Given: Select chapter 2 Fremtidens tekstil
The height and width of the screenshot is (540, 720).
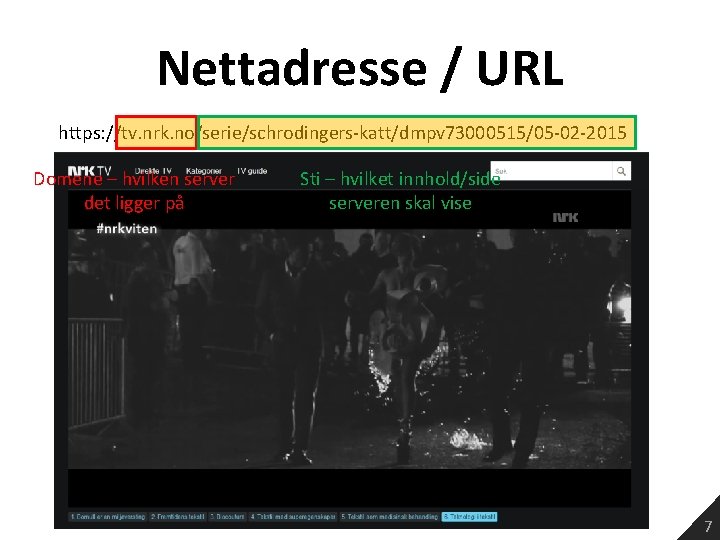Looking at the screenshot, I should click(x=178, y=517).
